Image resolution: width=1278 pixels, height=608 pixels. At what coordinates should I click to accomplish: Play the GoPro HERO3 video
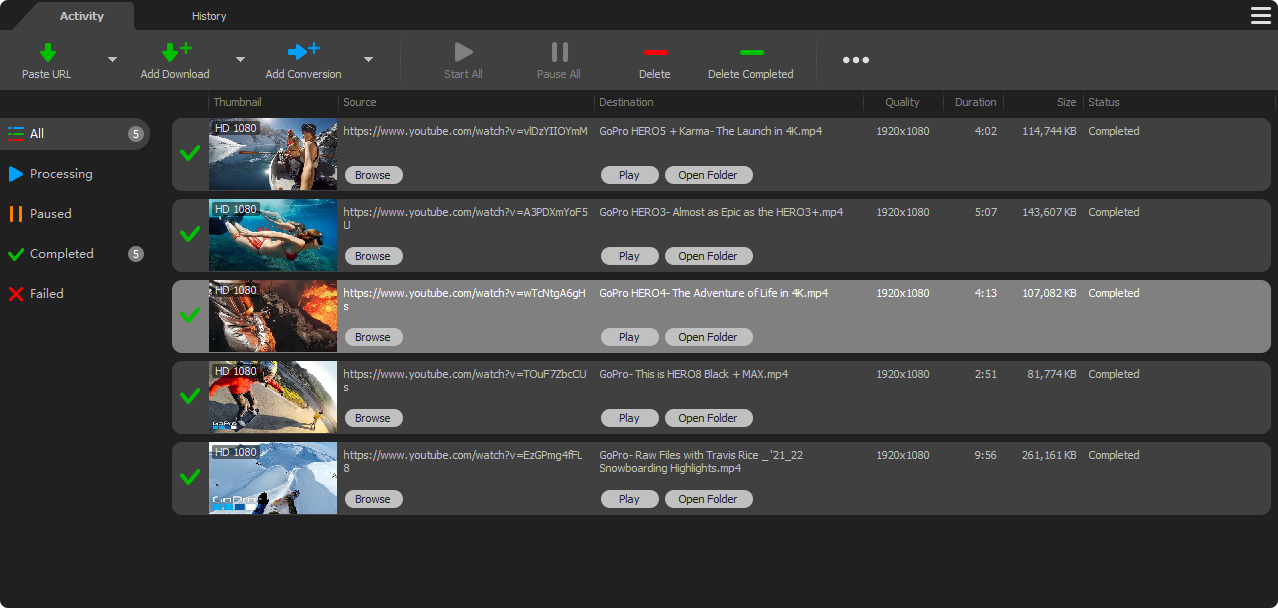click(x=629, y=256)
